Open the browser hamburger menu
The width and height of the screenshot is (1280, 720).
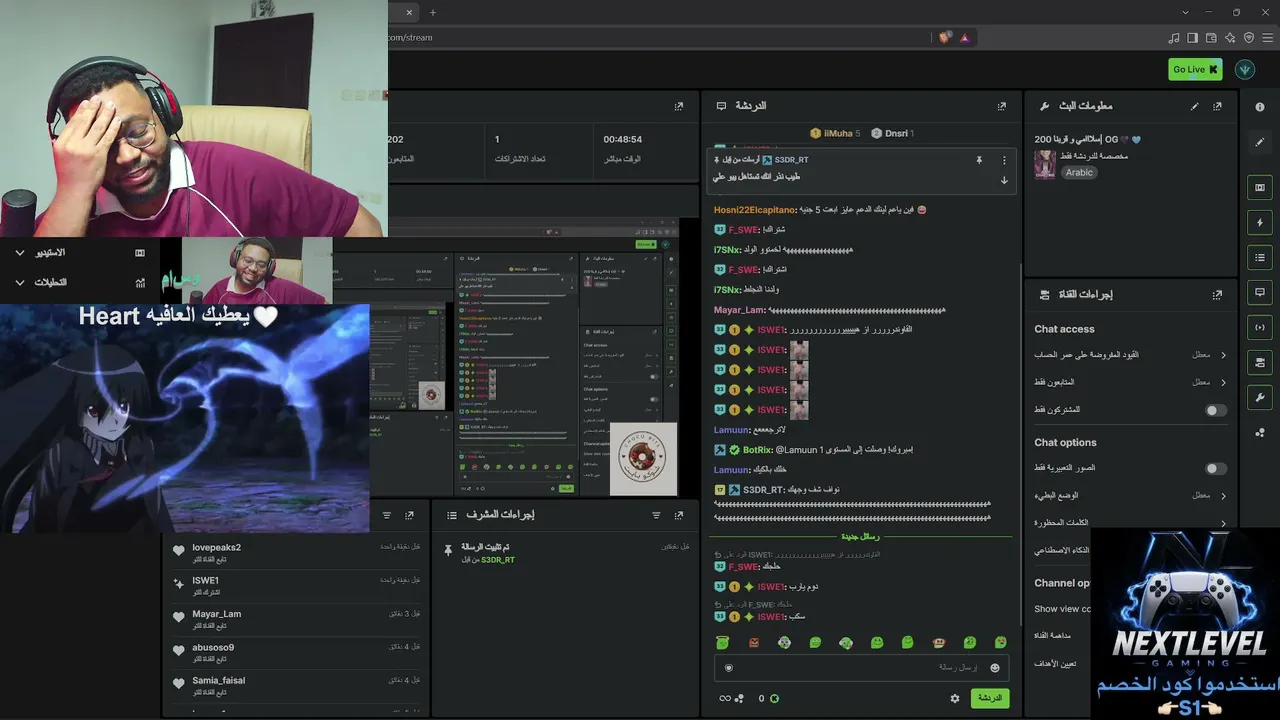pyautogui.click(x=1267, y=37)
